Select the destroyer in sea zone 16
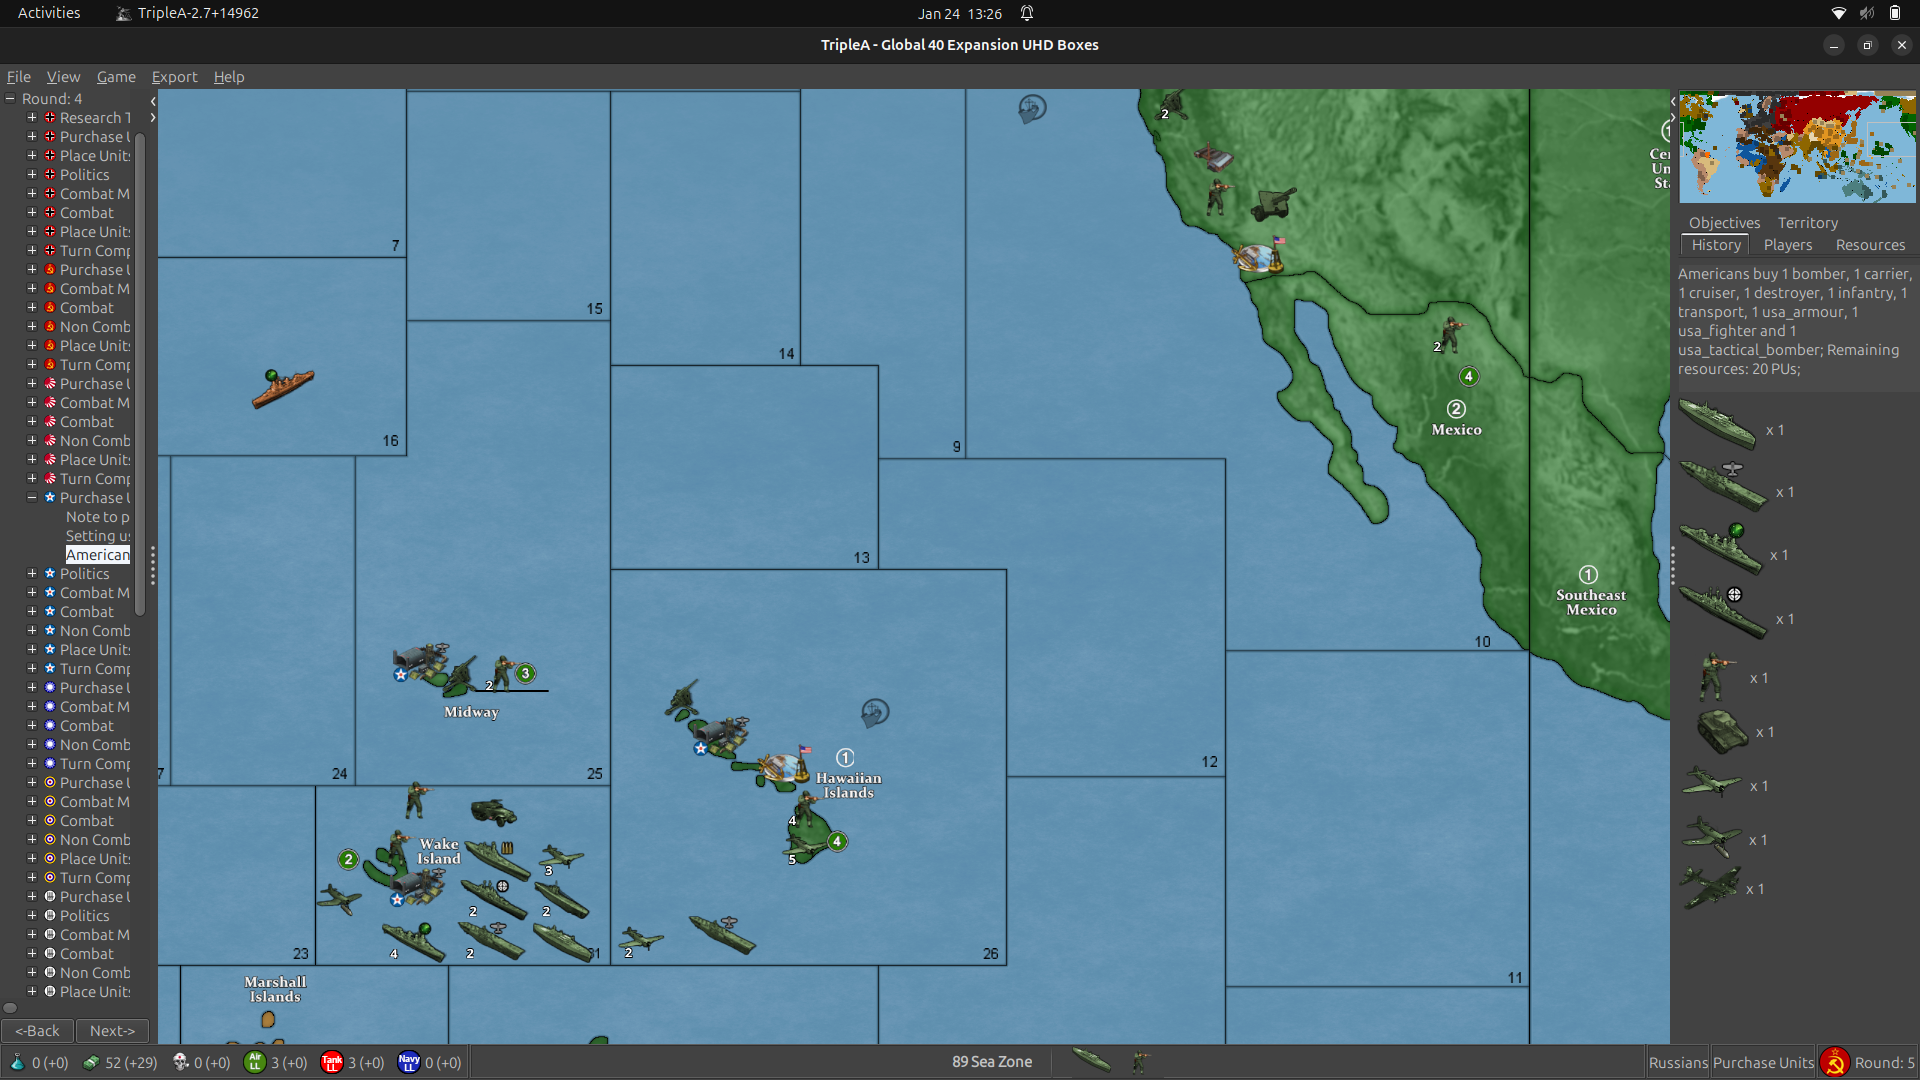1920x1080 pixels. pos(283,388)
